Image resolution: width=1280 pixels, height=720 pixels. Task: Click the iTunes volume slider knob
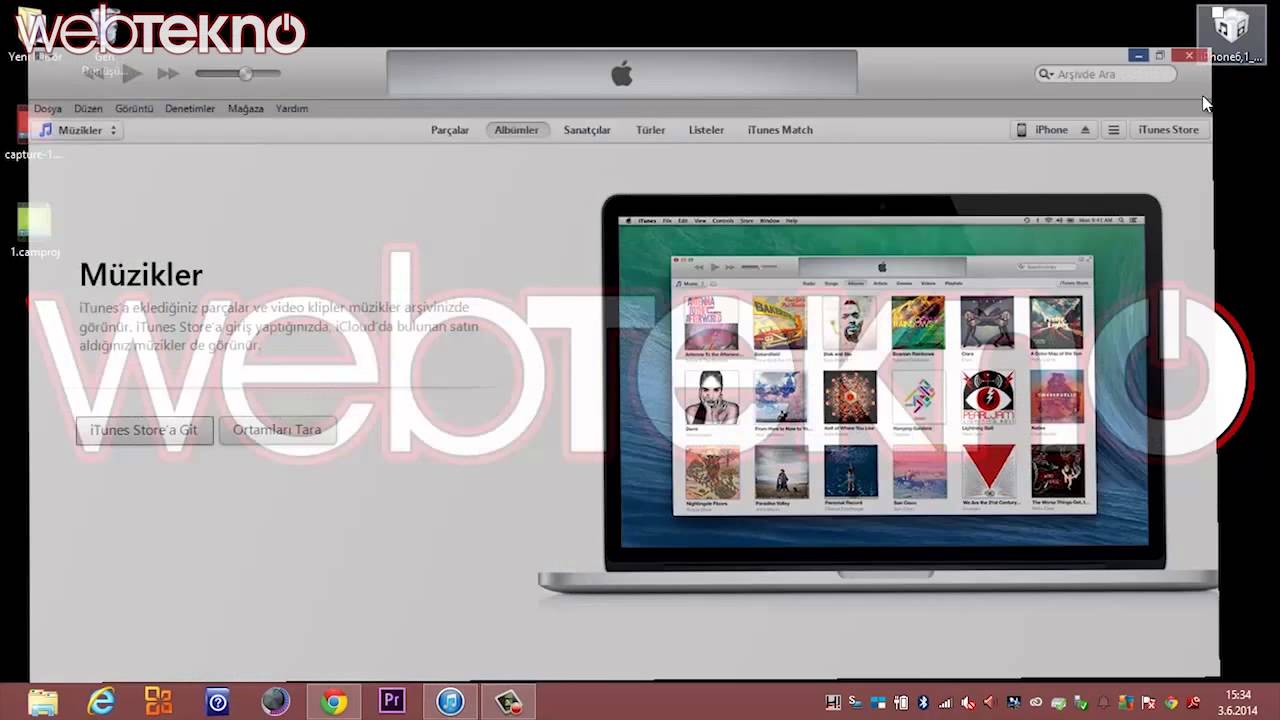(245, 73)
